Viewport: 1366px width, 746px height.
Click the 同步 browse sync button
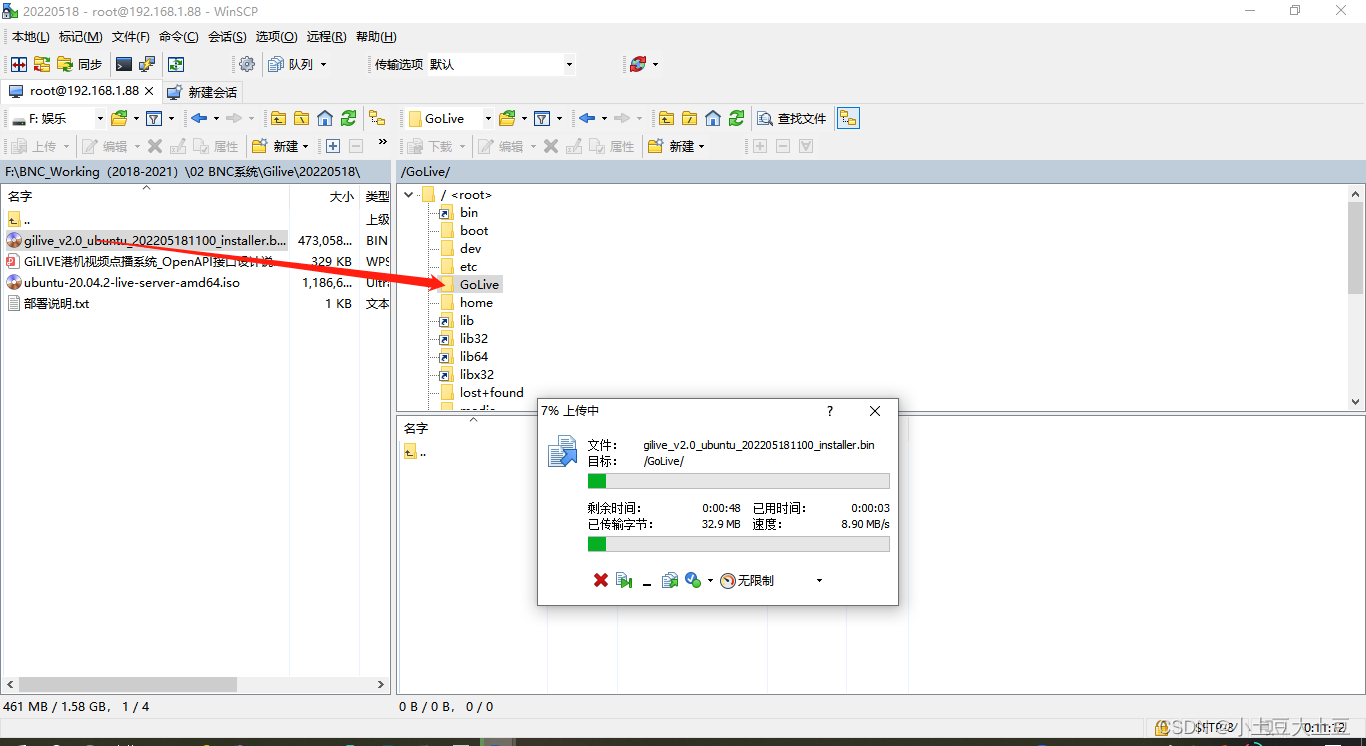(80, 64)
